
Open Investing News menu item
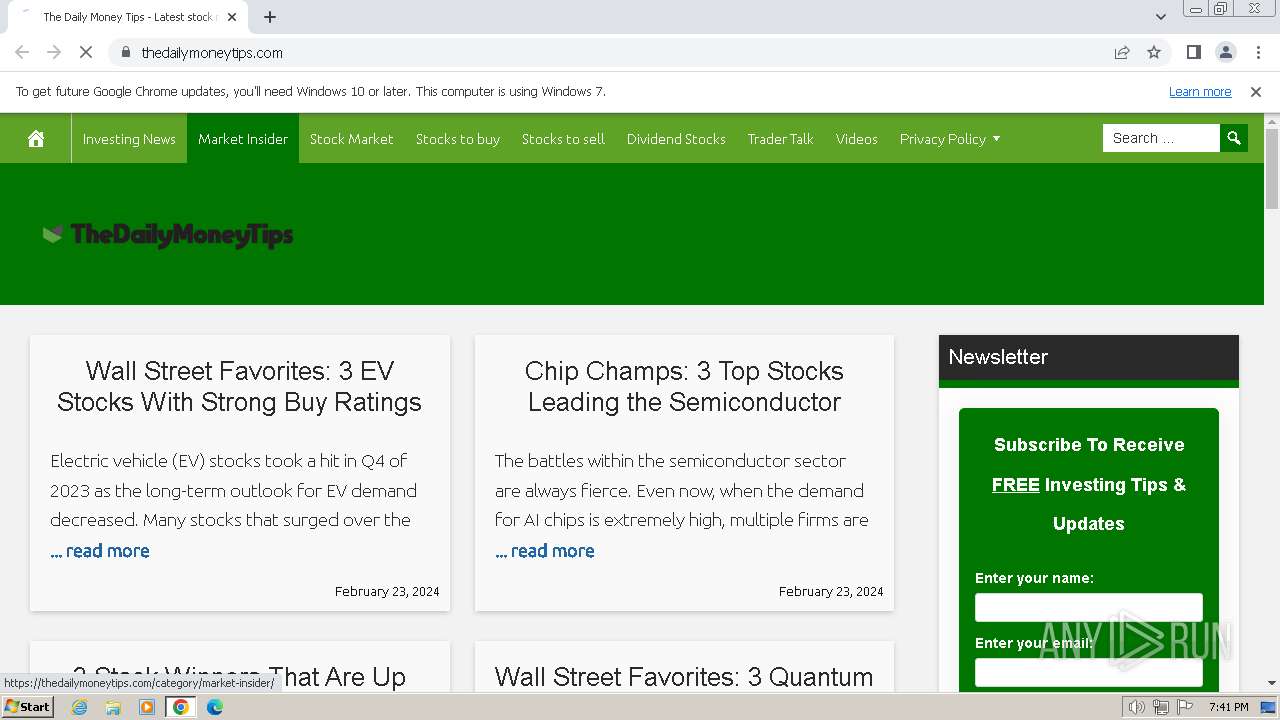pos(129,139)
